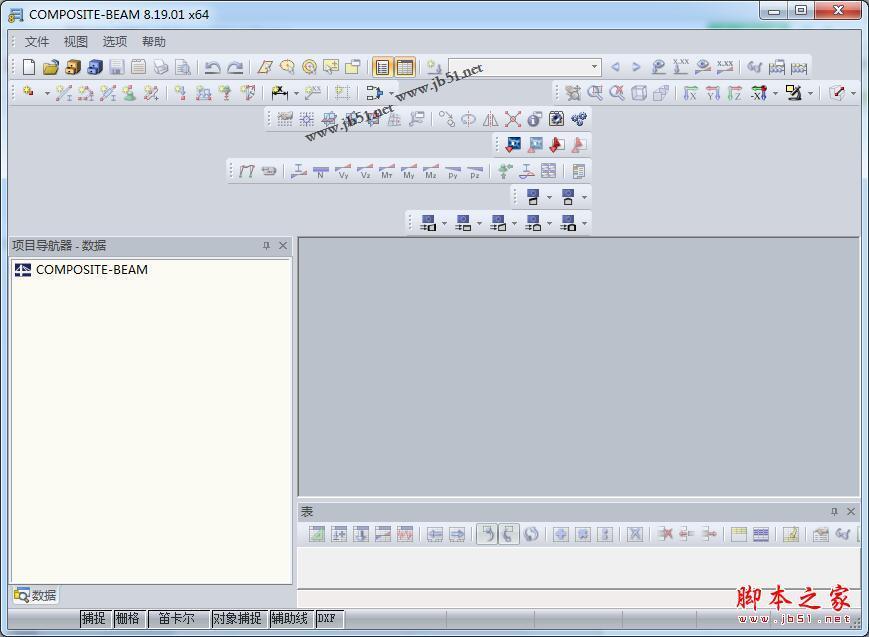The height and width of the screenshot is (637, 869).
Task: Expand dropdown arrow beside the dimension icon
Action: point(296,93)
